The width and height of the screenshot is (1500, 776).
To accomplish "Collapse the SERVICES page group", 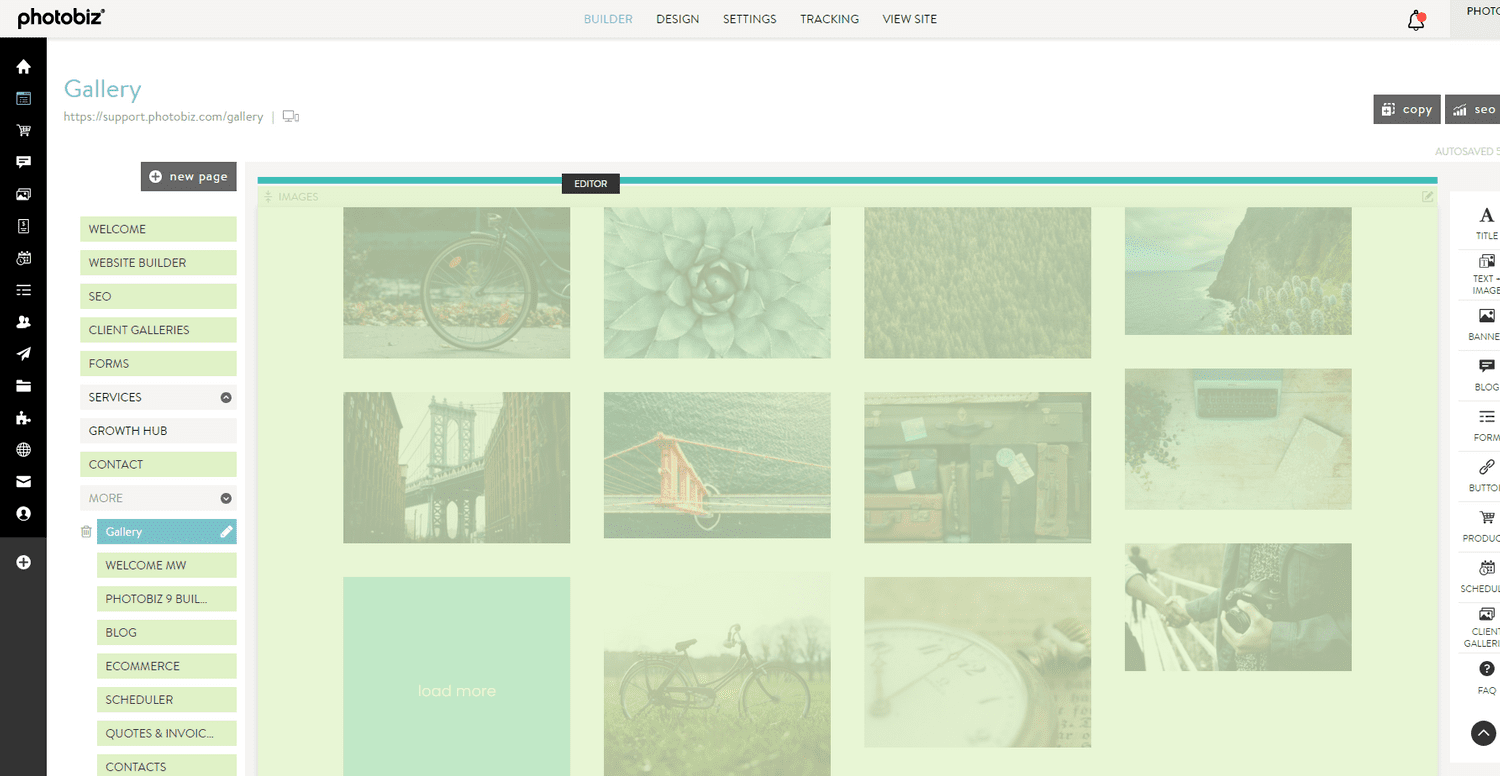I will (225, 397).
